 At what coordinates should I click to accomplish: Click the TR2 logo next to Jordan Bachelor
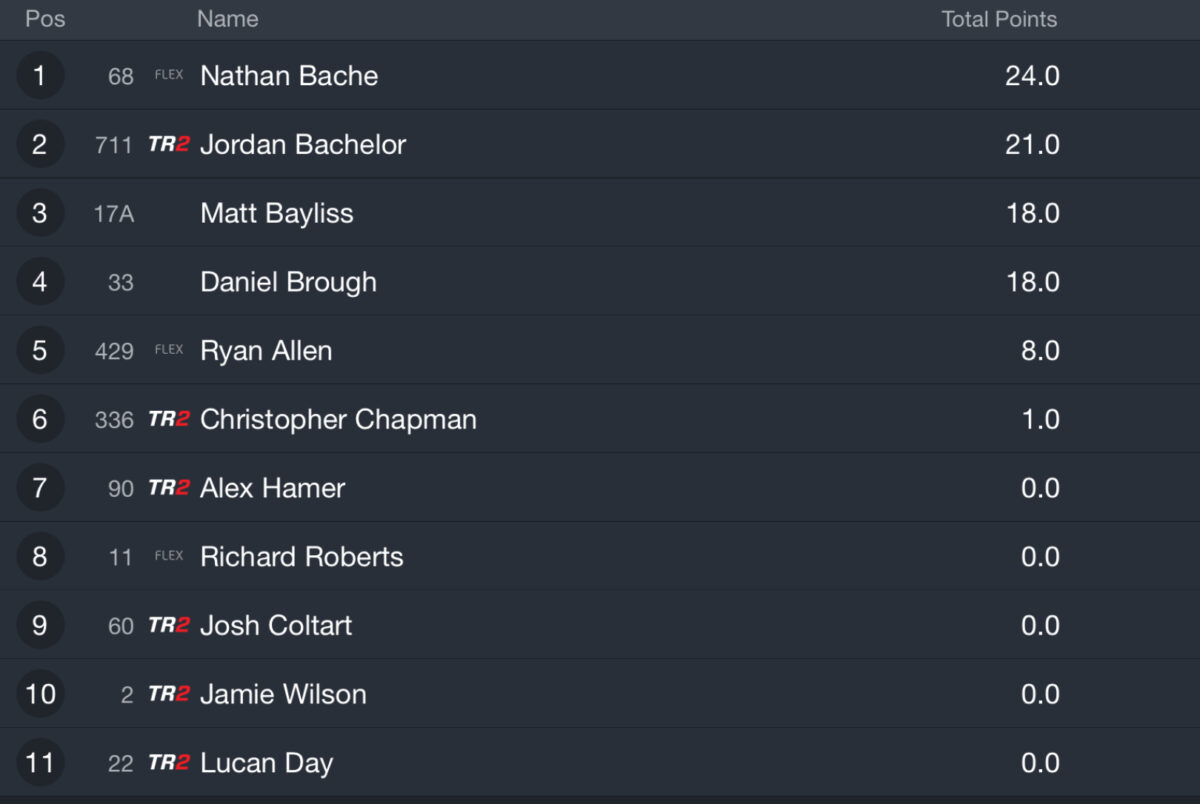point(169,144)
